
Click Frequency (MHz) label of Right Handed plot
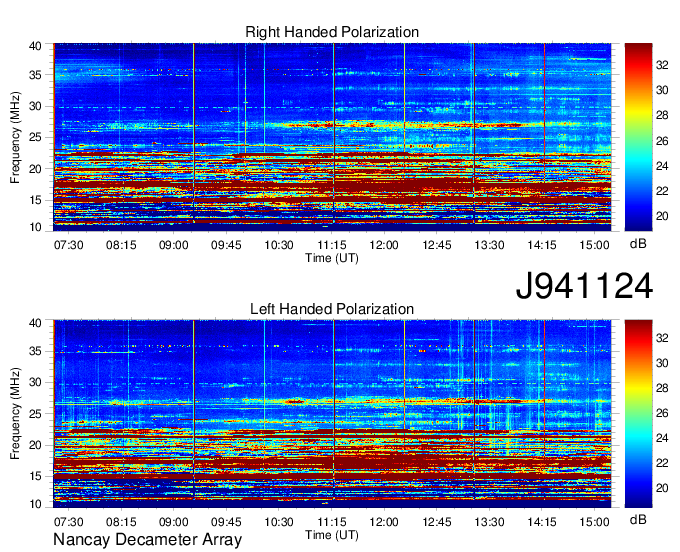(x=15, y=137)
